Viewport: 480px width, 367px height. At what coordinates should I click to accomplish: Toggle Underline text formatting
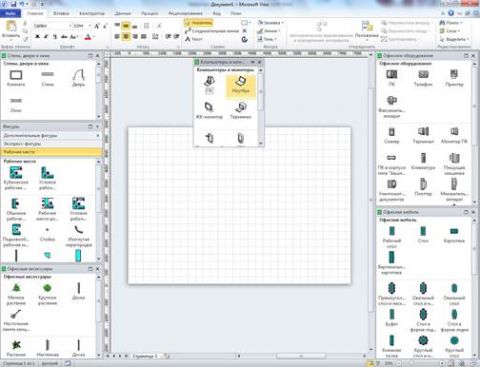(55, 37)
